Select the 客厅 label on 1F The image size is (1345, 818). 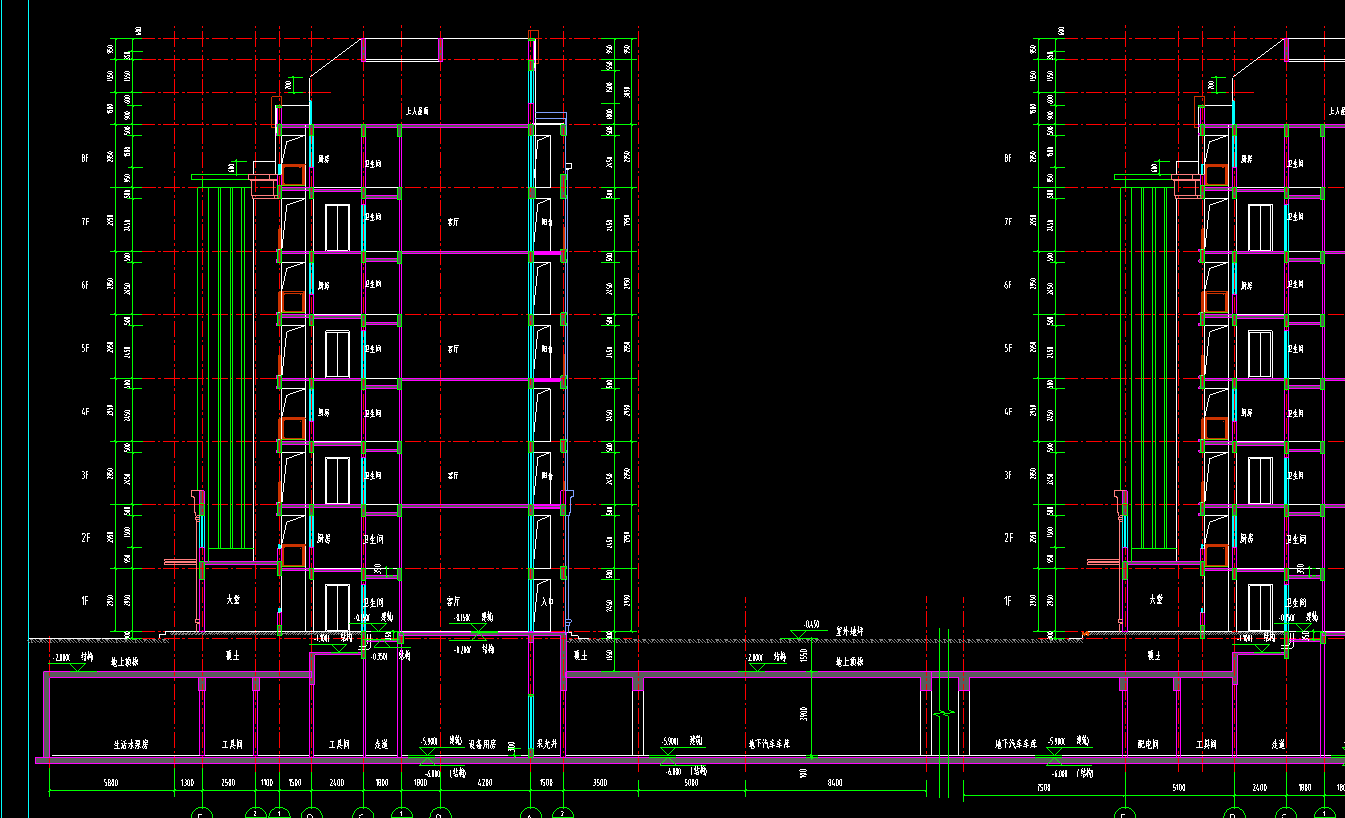pos(453,602)
